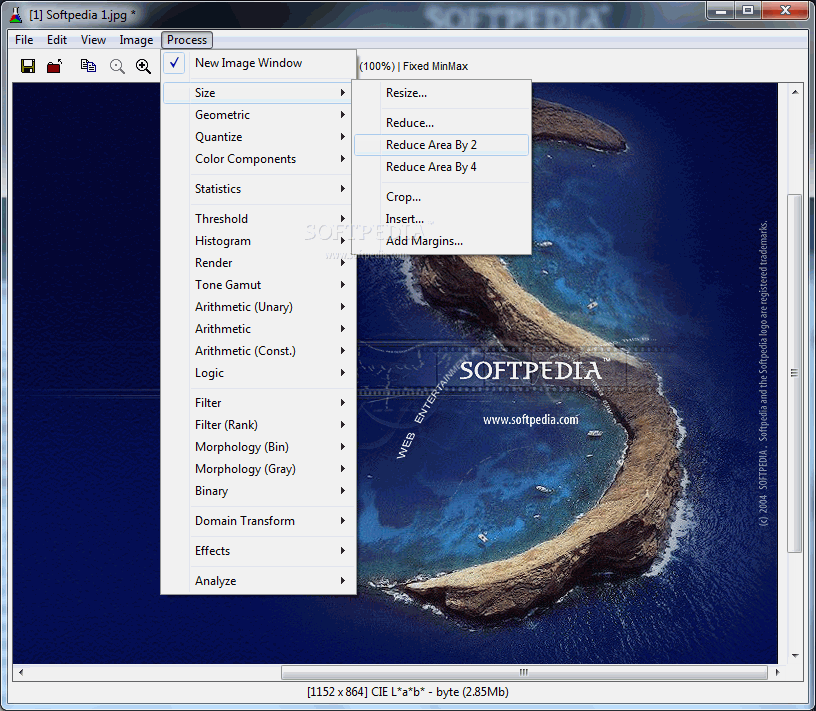Open the Logic submenu
This screenshot has width=816, height=711.
pyautogui.click(x=259, y=373)
